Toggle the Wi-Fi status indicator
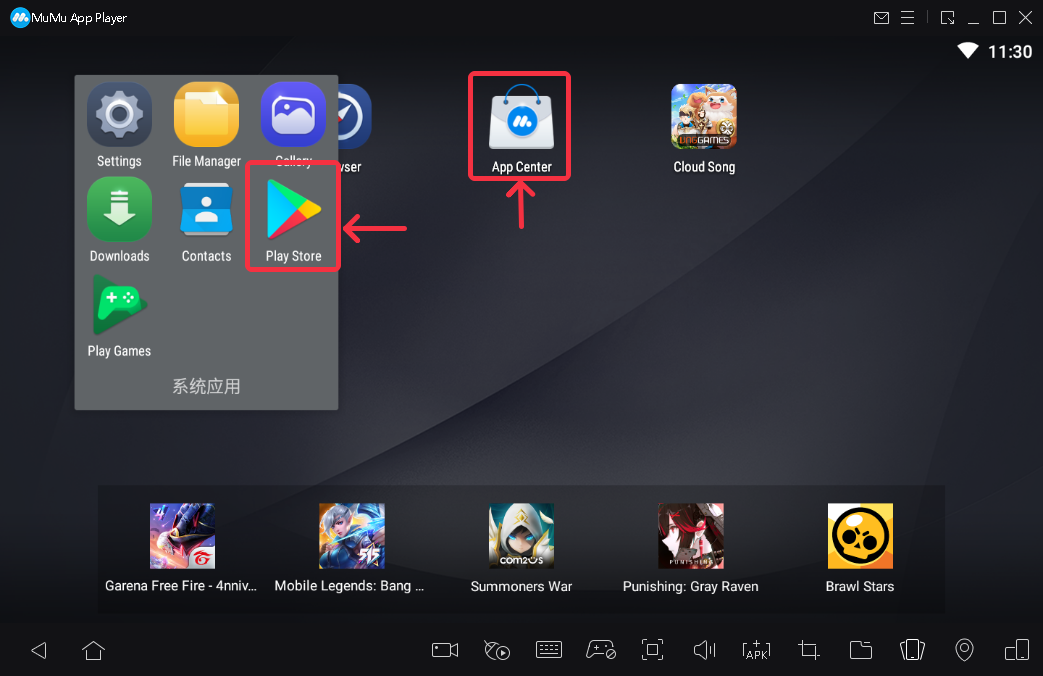Viewport: 1043px width, 676px height. pyautogui.click(x=966, y=50)
